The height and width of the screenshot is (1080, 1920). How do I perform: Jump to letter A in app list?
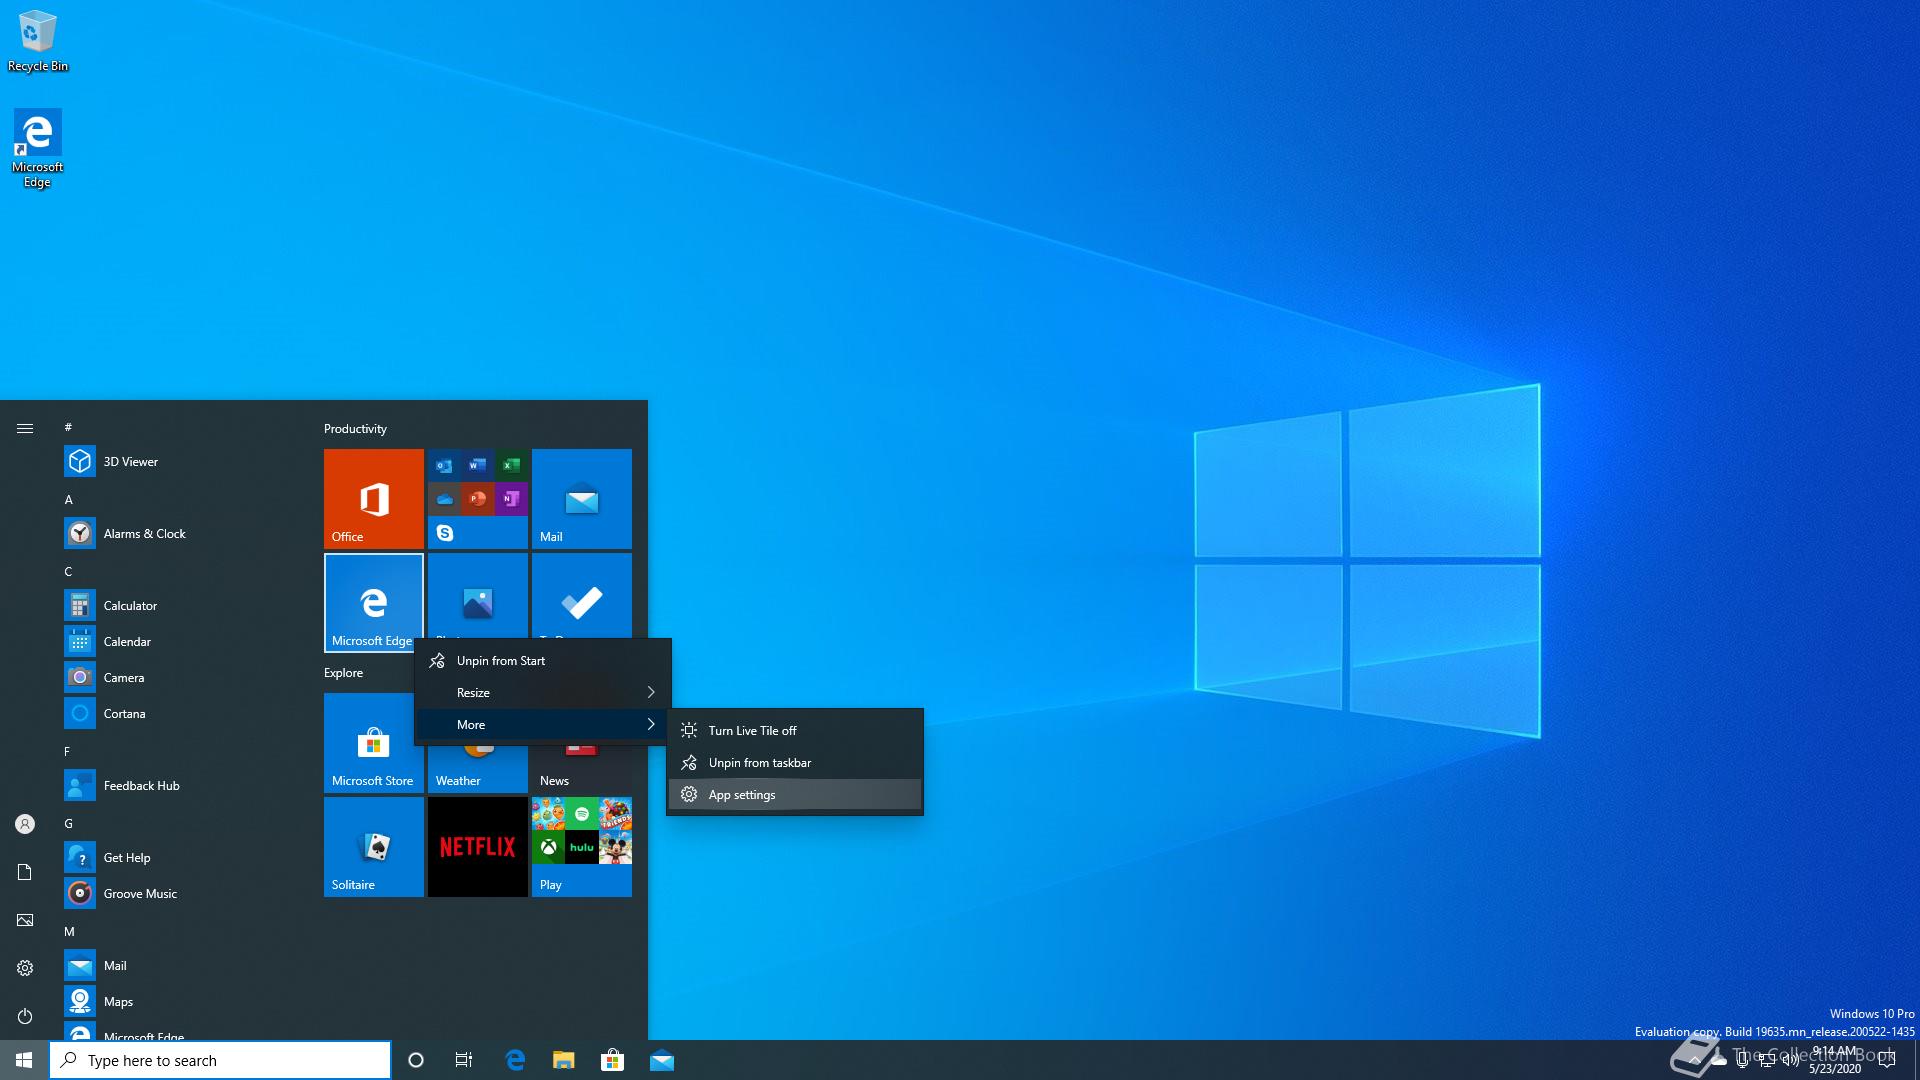click(x=68, y=499)
